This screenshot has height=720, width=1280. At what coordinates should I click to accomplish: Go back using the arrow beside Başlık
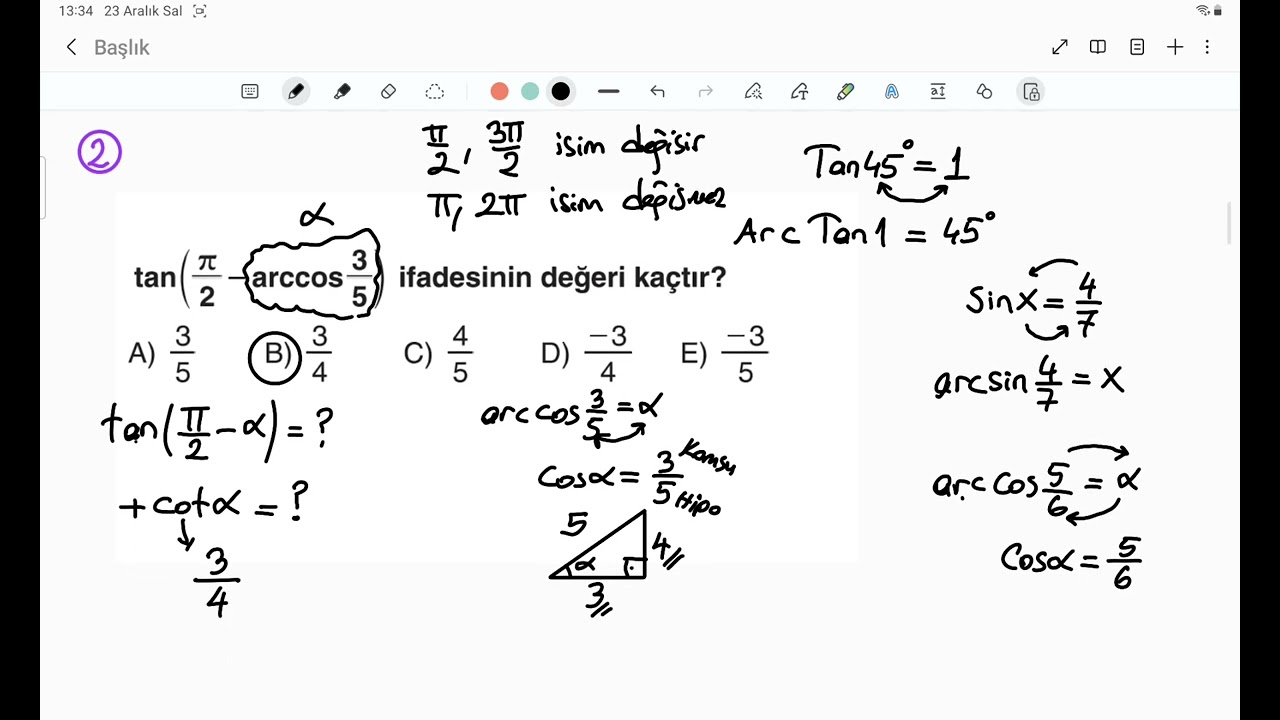(71, 47)
